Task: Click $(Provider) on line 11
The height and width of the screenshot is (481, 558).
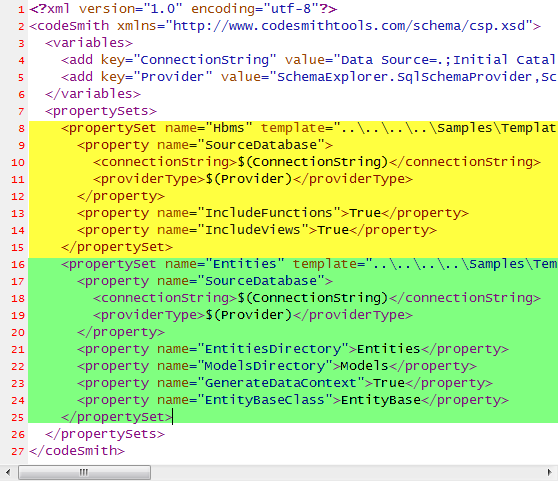Action: [x=249, y=179]
